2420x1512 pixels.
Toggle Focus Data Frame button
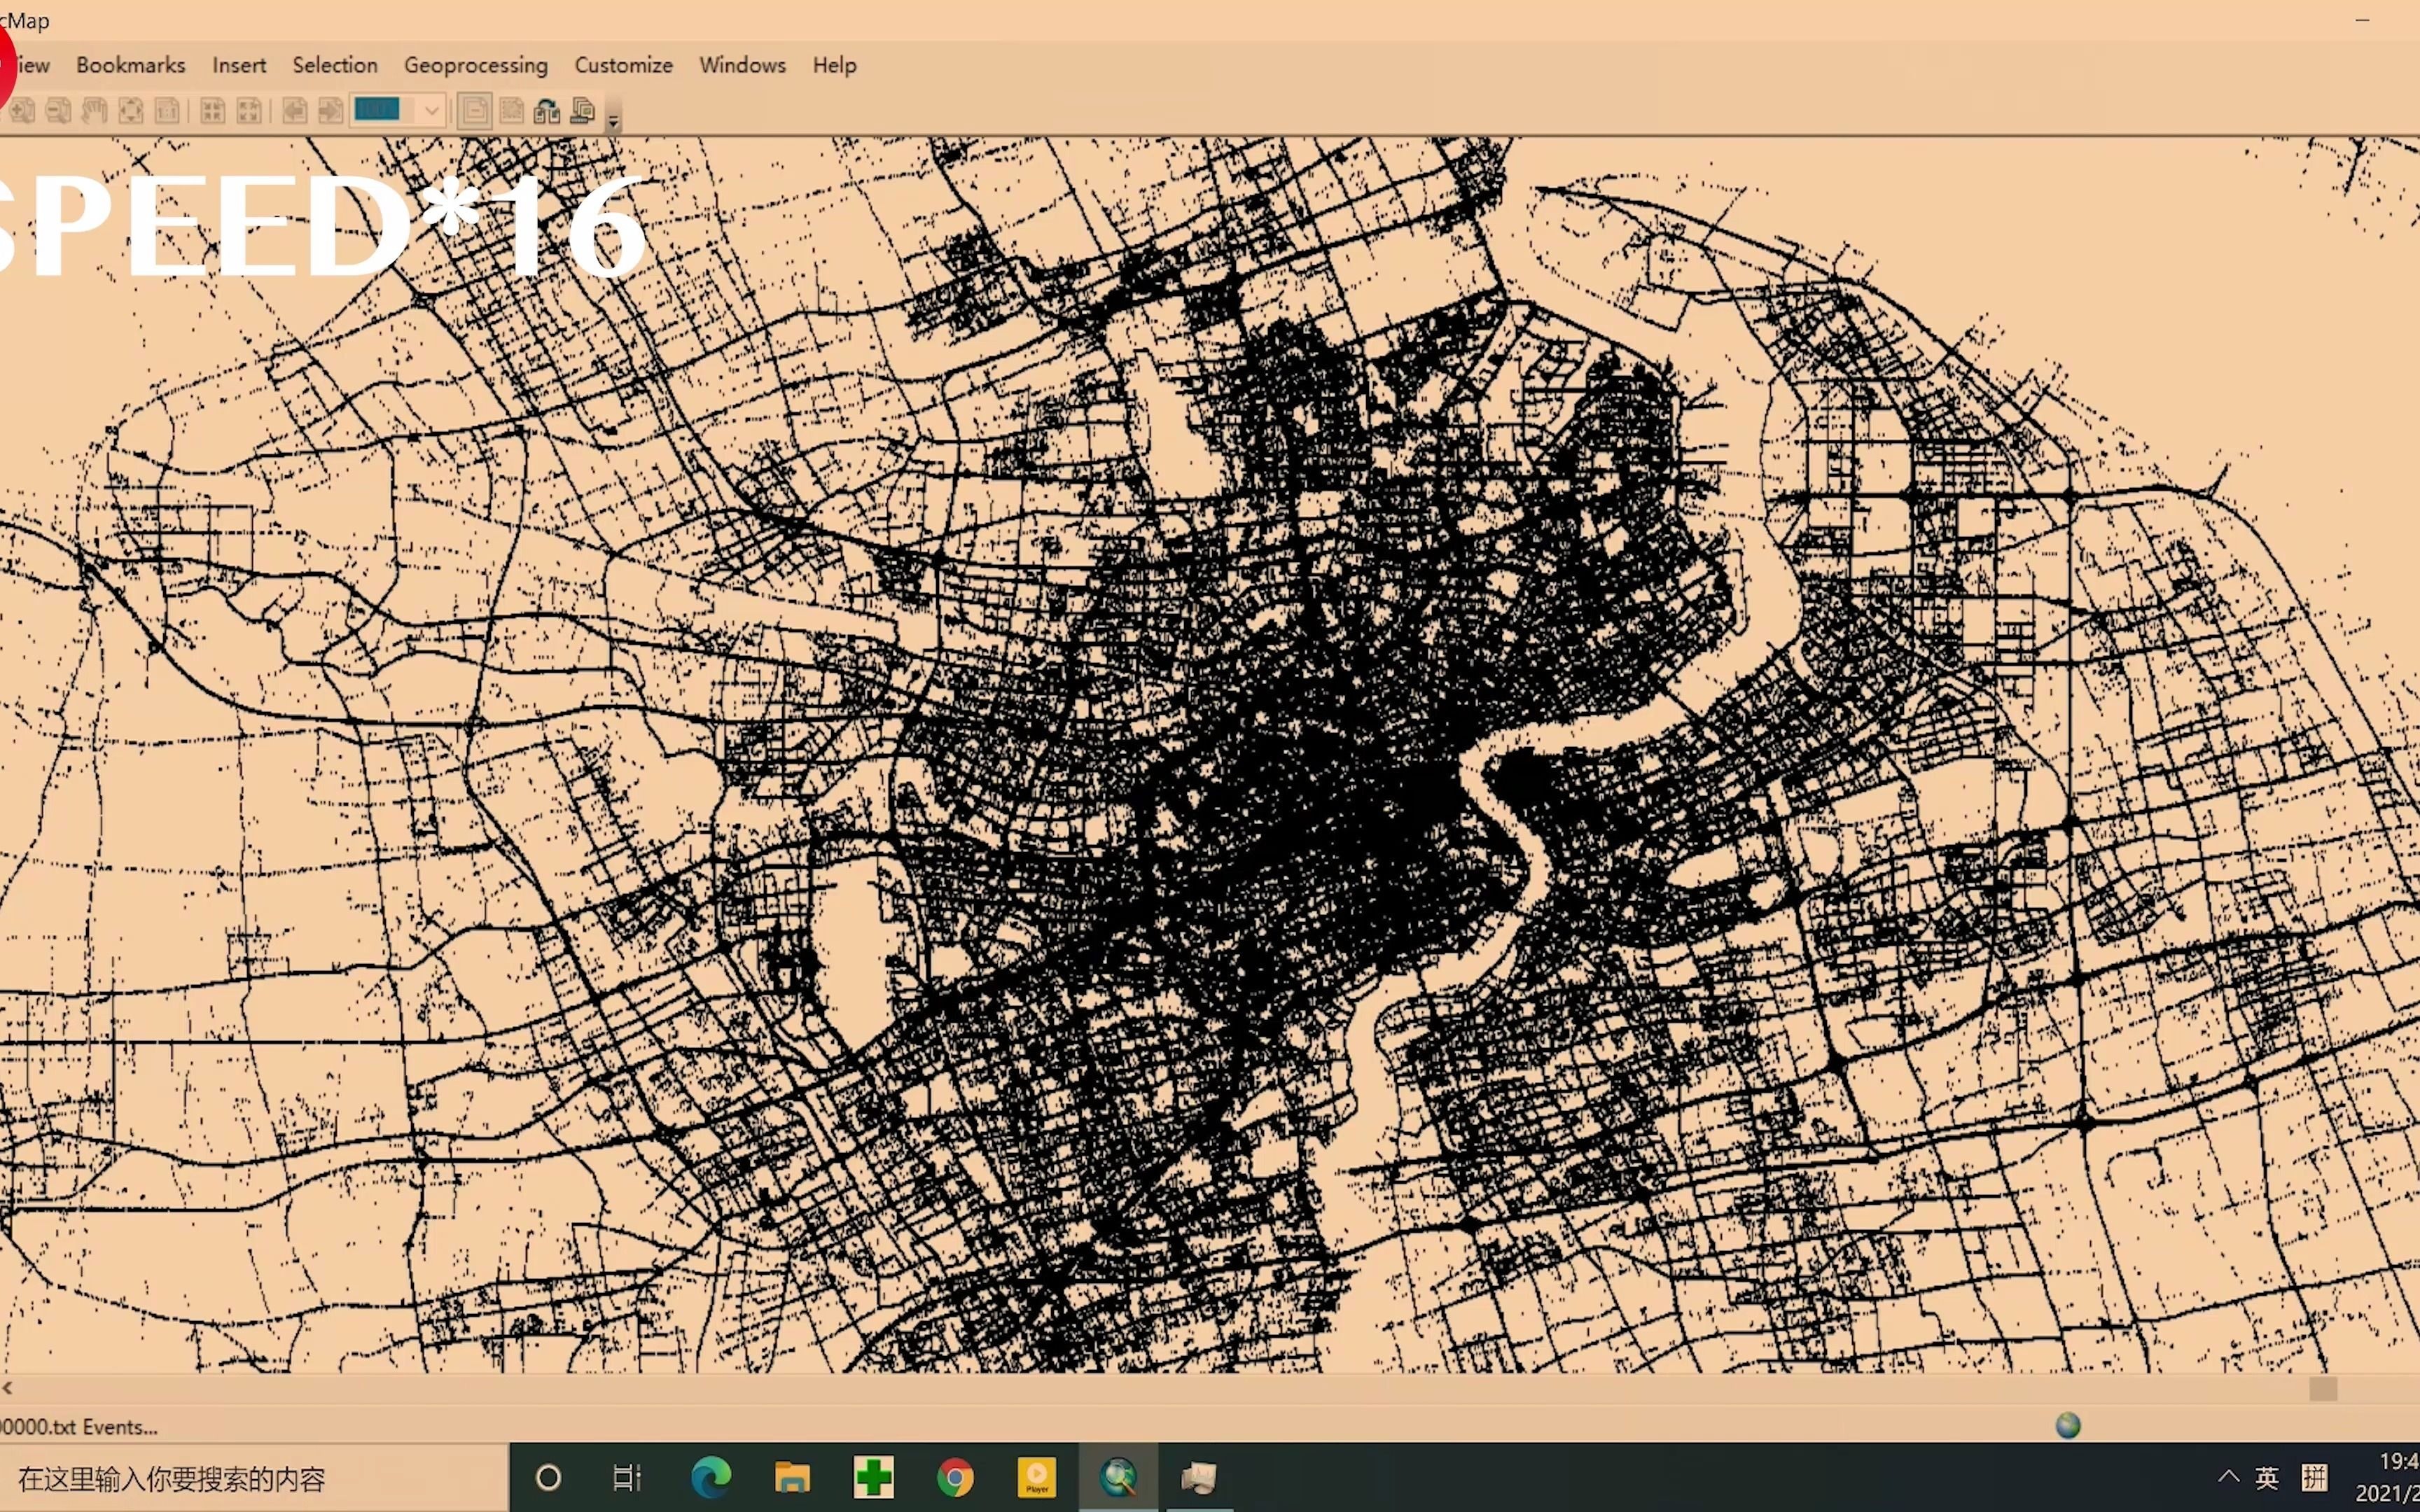[x=511, y=111]
